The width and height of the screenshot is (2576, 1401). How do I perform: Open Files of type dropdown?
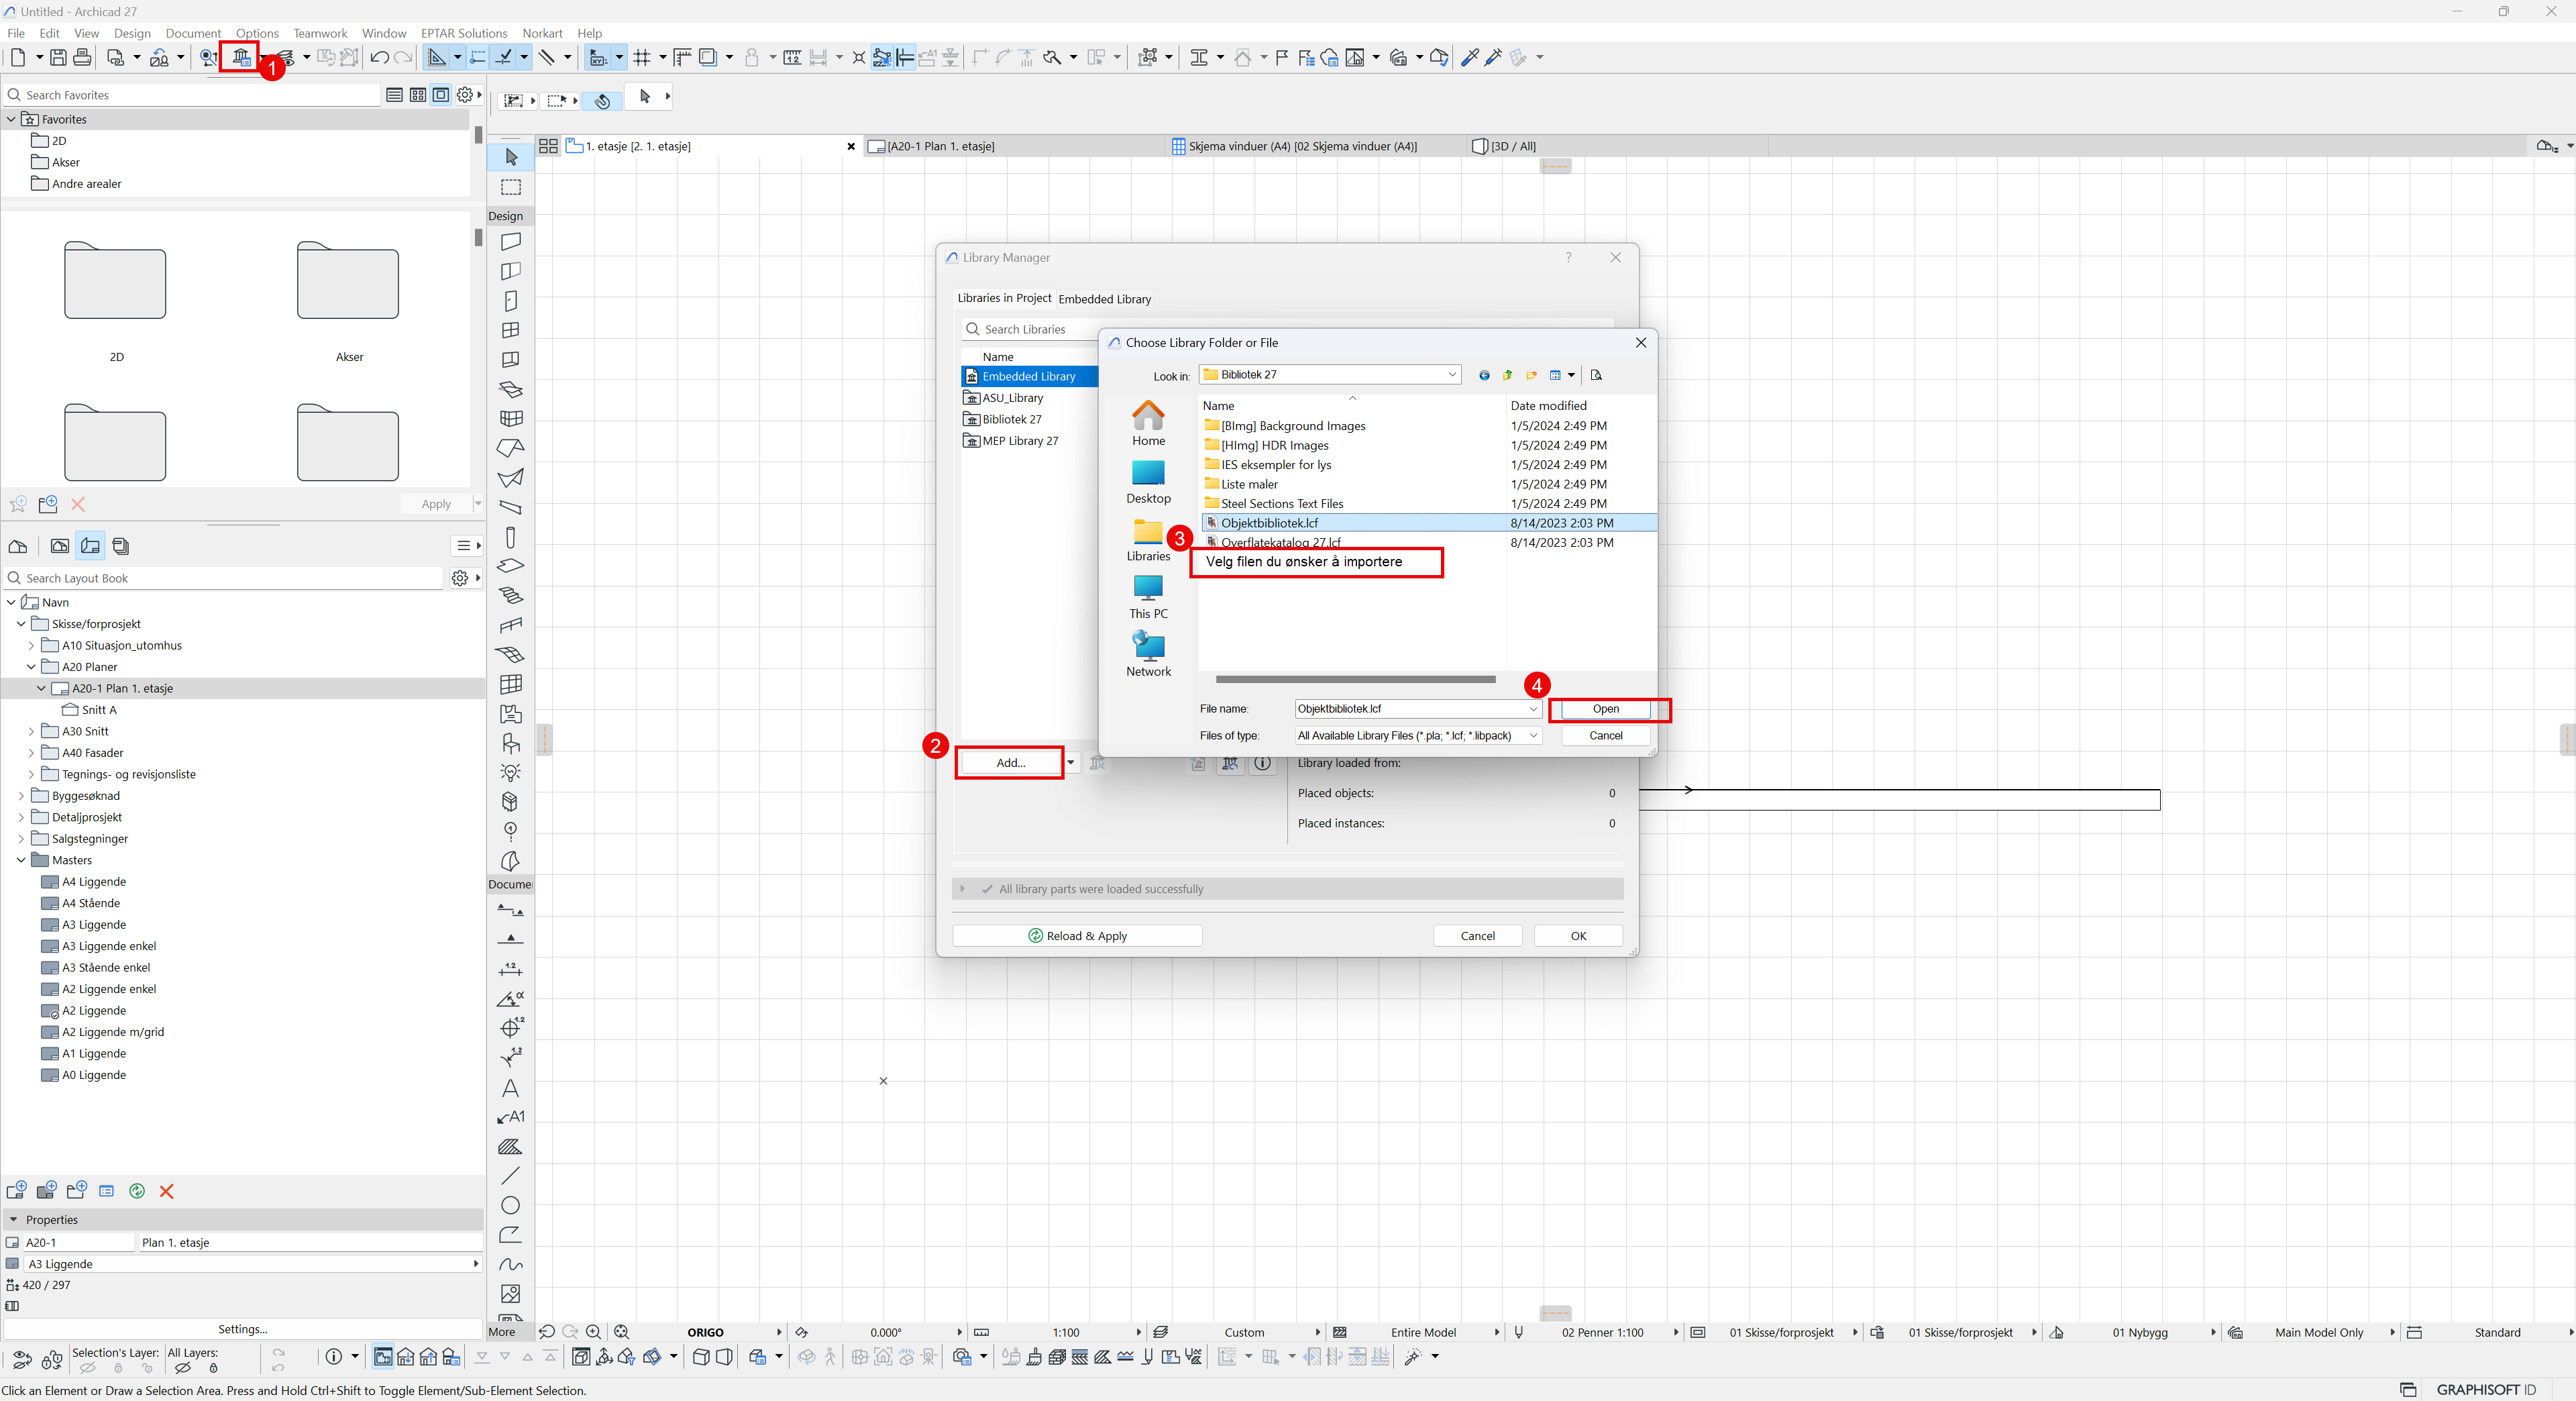(x=1533, y=735)
